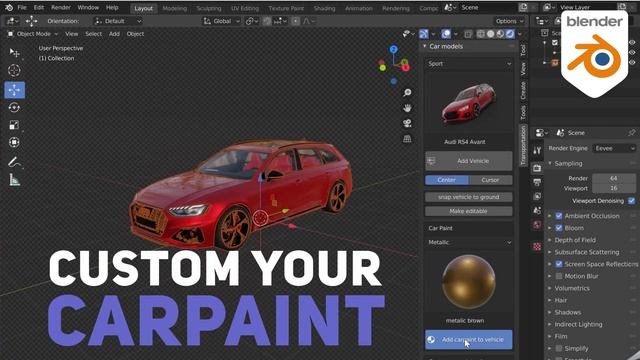Image resolution: width=640 pixels, height=360 pixels.
Task: Open the Orientation Default dropdown
Action: [x=118, y=21]
